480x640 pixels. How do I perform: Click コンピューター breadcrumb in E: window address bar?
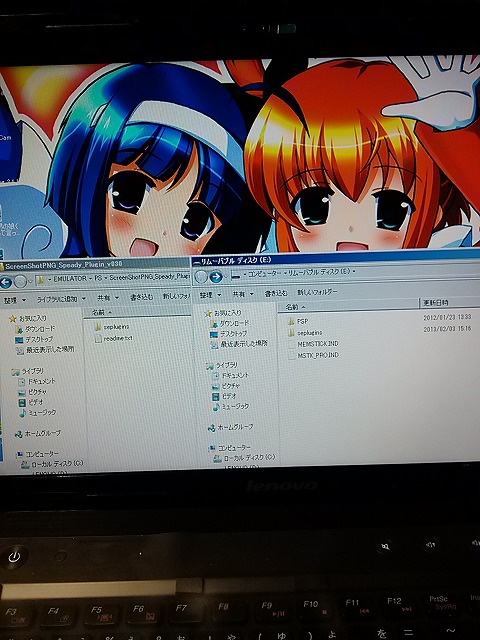click(x=264, y=274)
